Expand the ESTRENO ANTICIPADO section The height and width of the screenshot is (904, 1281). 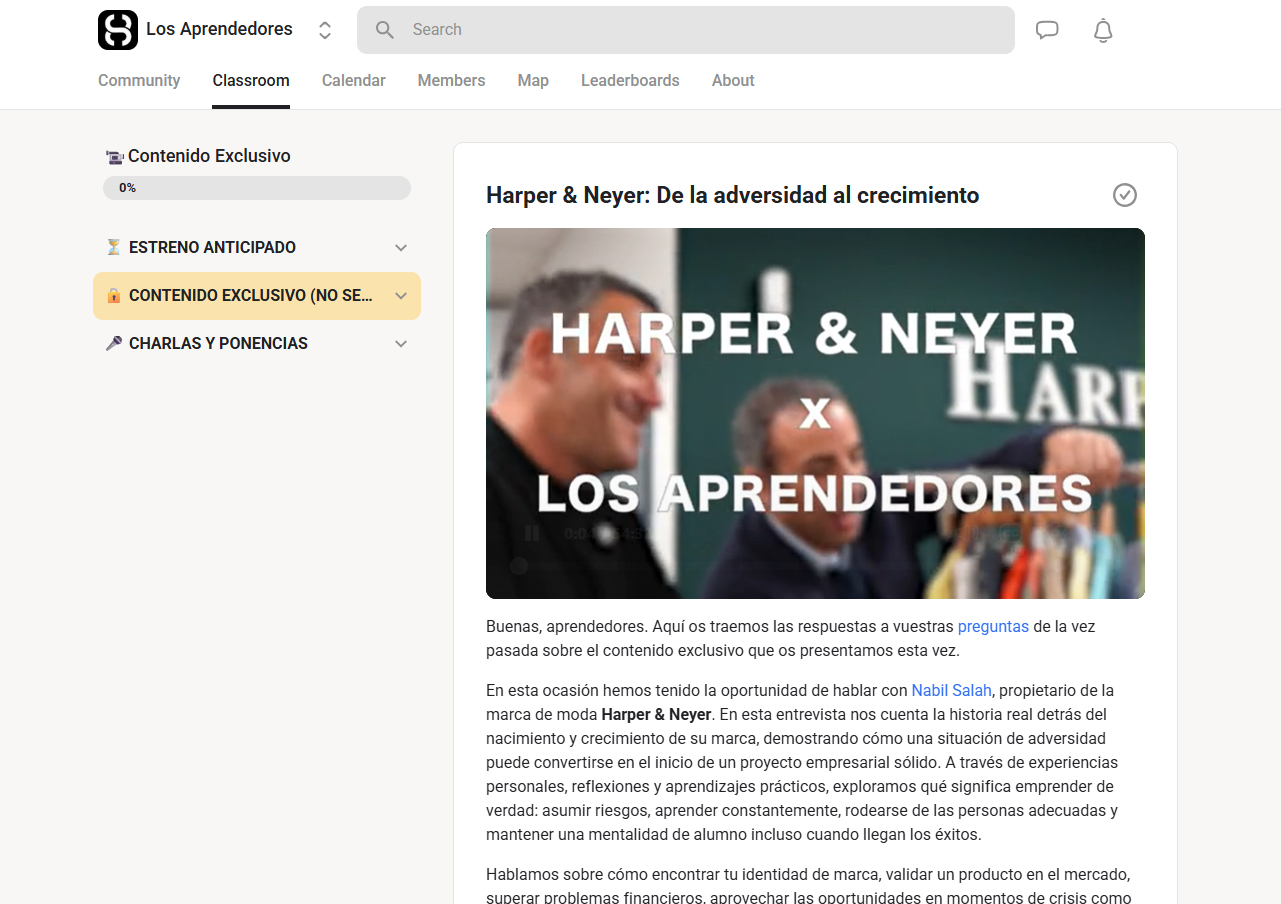coord(400,247)
